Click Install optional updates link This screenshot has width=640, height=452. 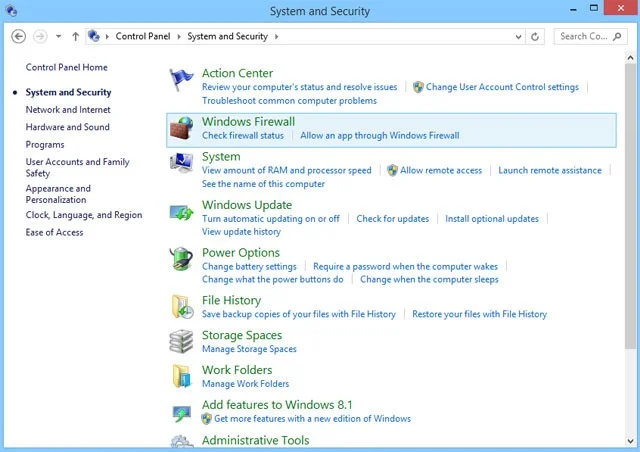tap(492, 219)
